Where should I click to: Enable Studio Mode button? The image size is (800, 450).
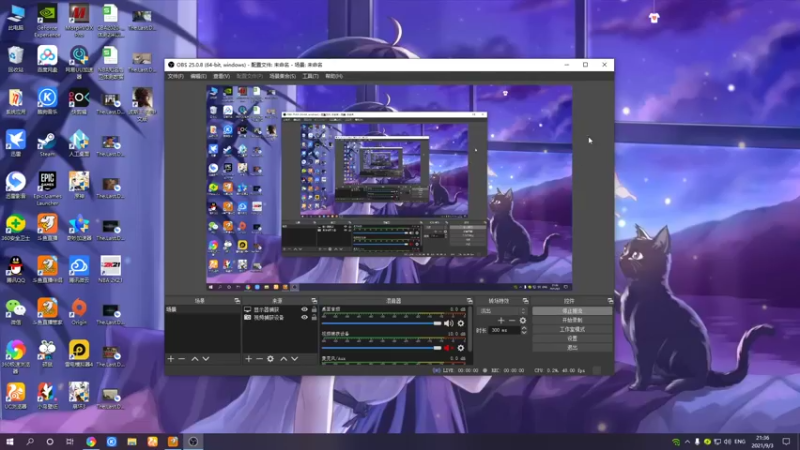[x=572, y=329]
